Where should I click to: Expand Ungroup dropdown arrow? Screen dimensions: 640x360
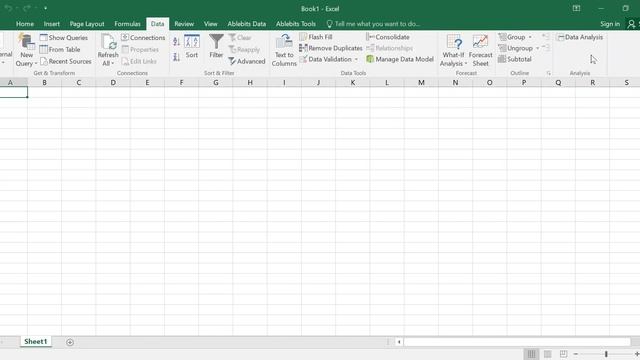click(x=537, y=48)
